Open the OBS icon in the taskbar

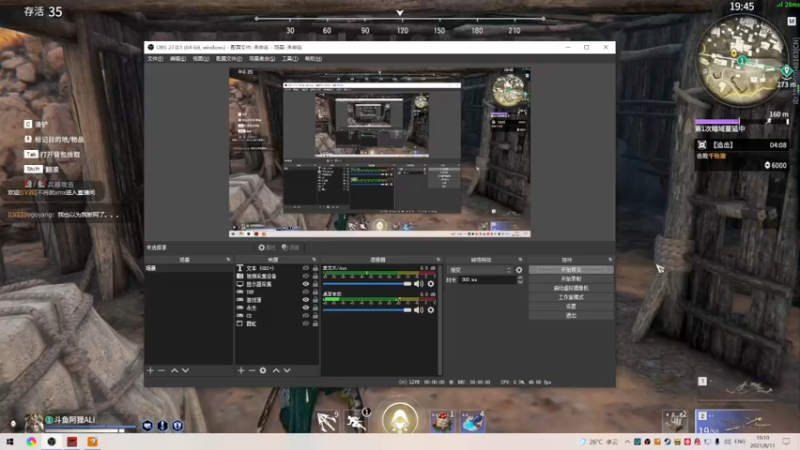click(x=52, y=442)
